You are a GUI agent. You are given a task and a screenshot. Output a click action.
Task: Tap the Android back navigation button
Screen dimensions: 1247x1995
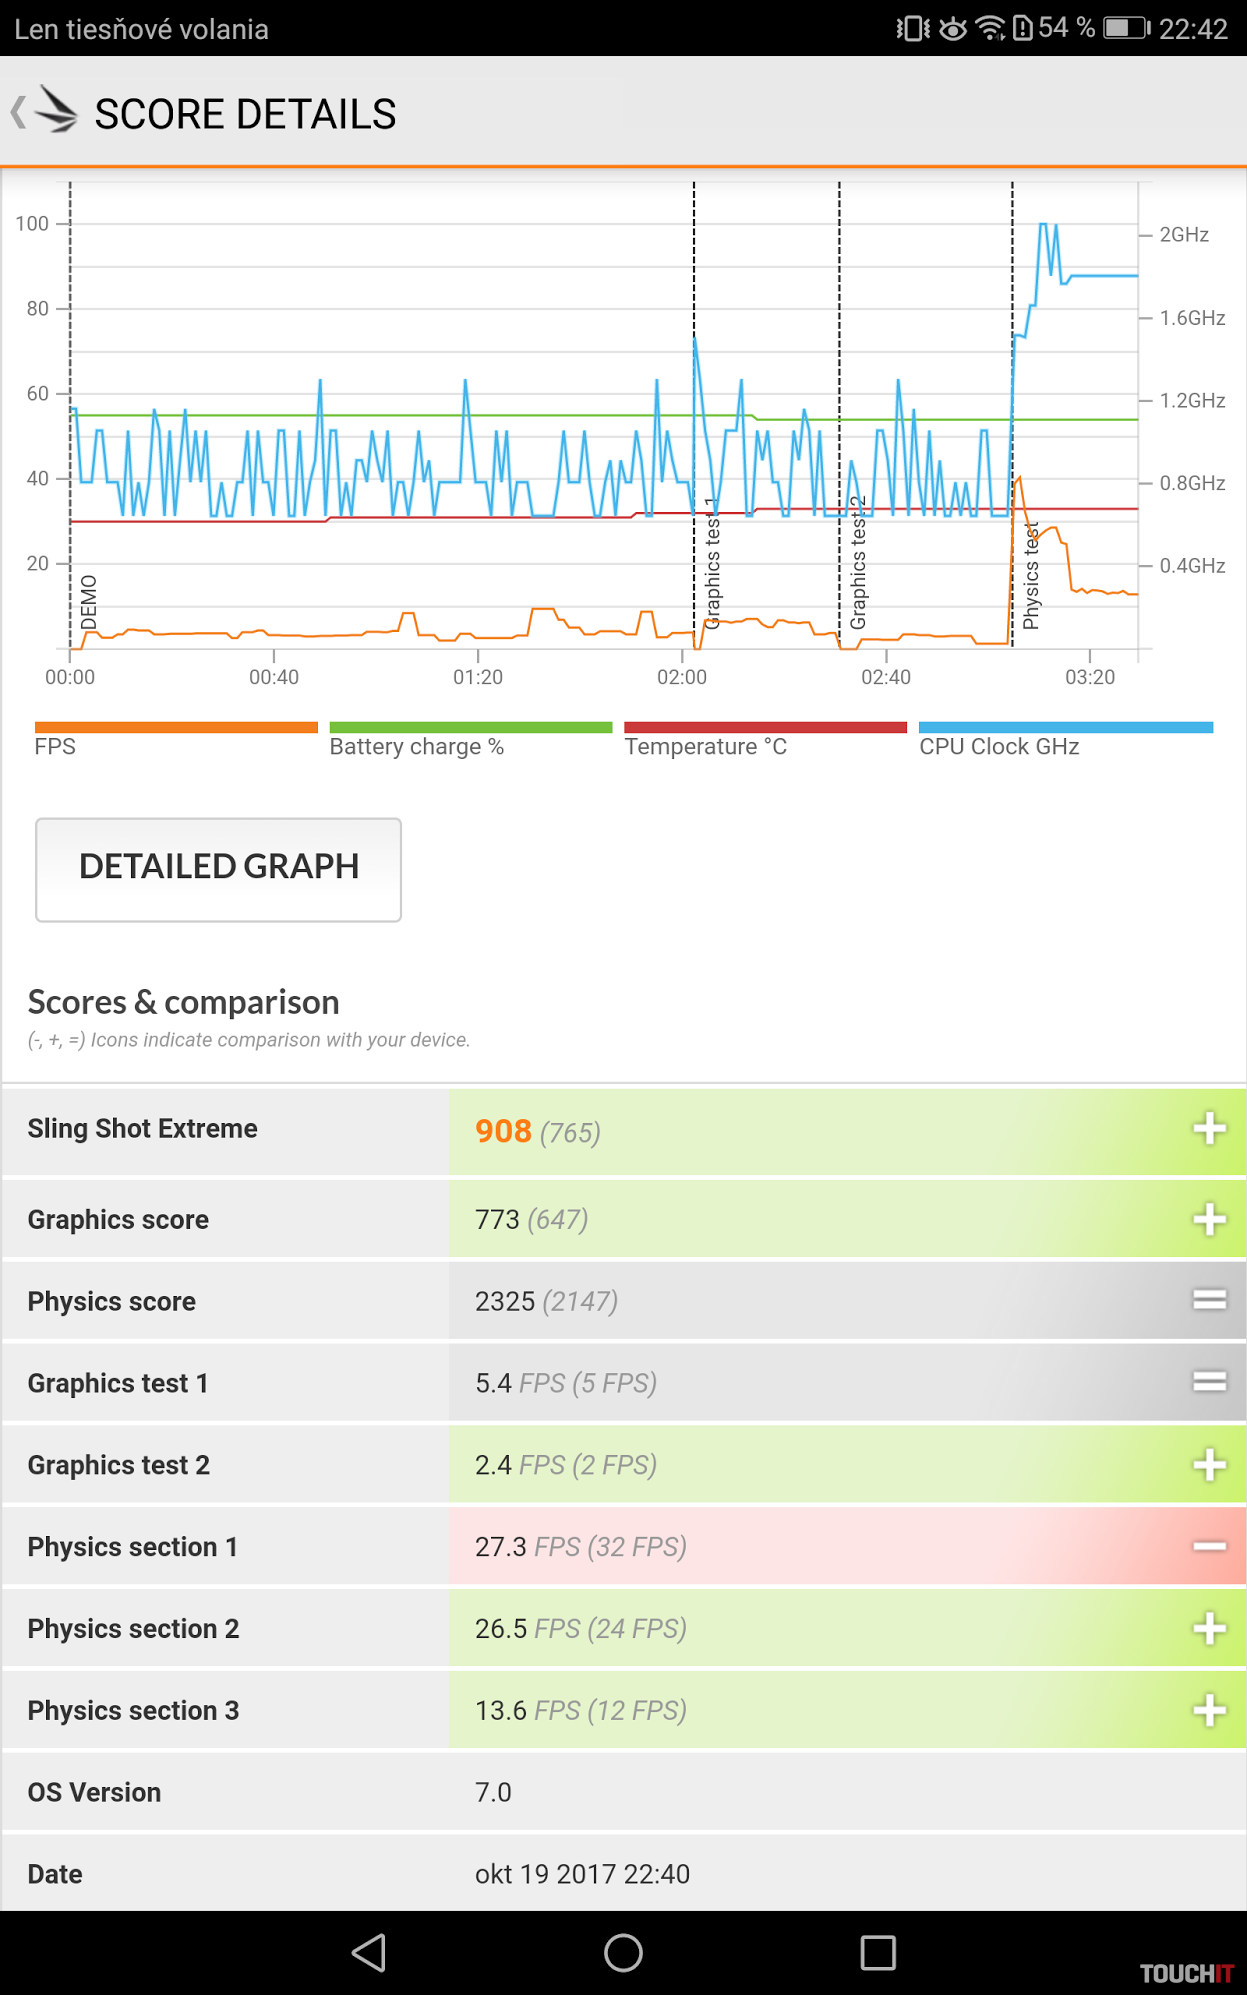pyautogui.click(x=369, y=1952)
